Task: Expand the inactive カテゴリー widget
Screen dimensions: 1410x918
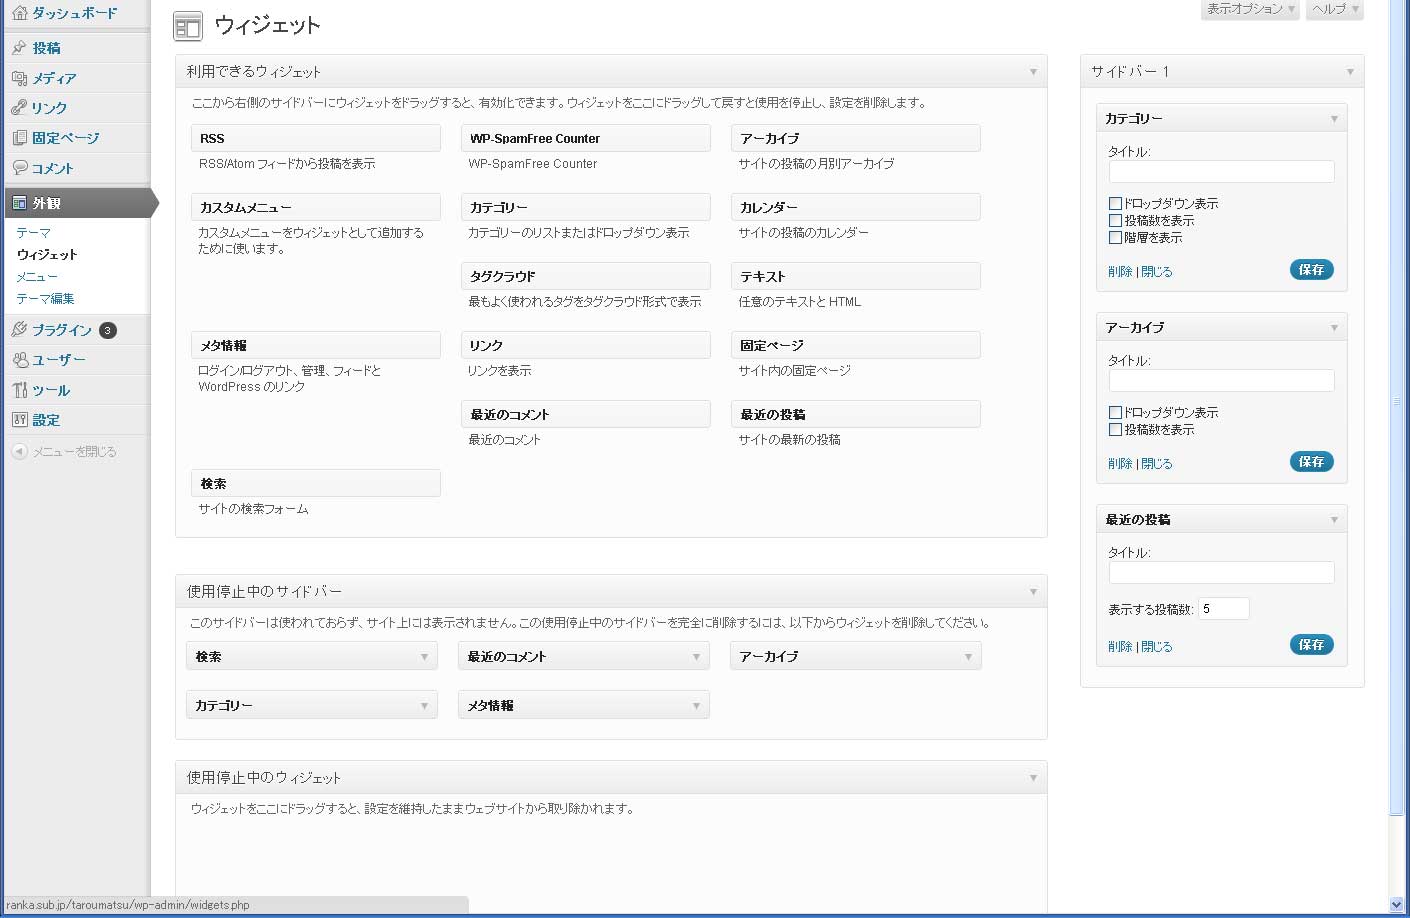Action: [424, 706]
